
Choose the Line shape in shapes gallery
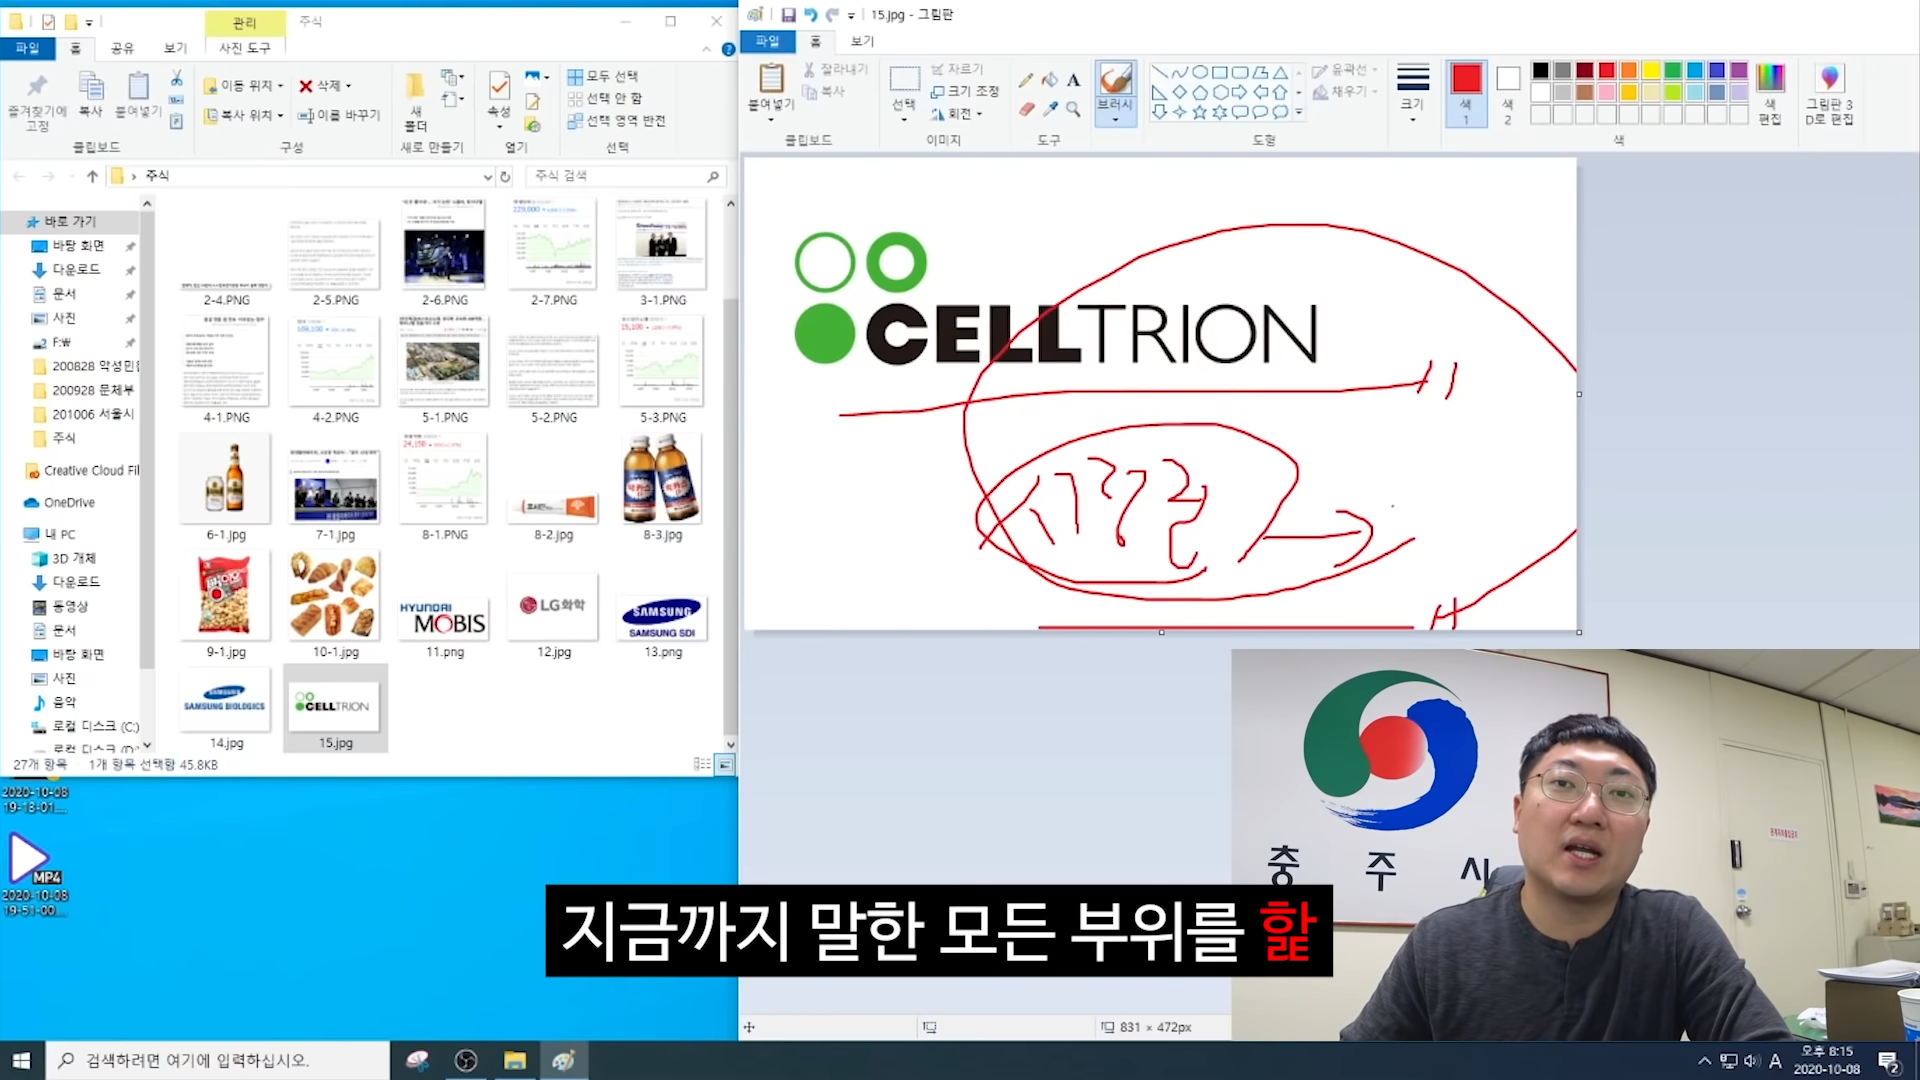coord(1160,72)
